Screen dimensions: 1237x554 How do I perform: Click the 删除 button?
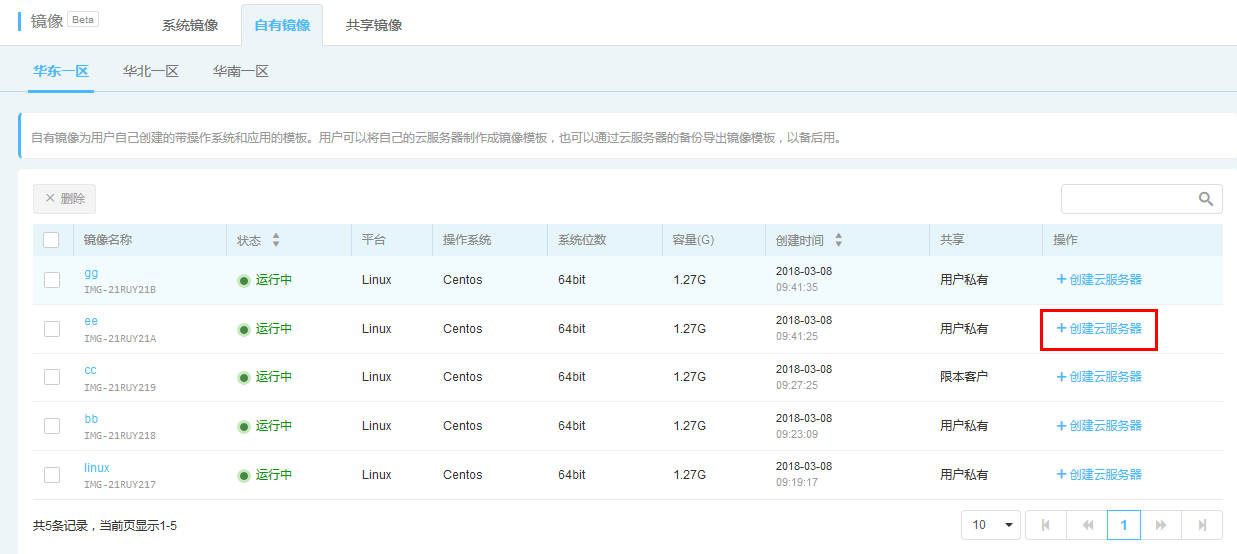pyautogui.click(x=64, y=199)
